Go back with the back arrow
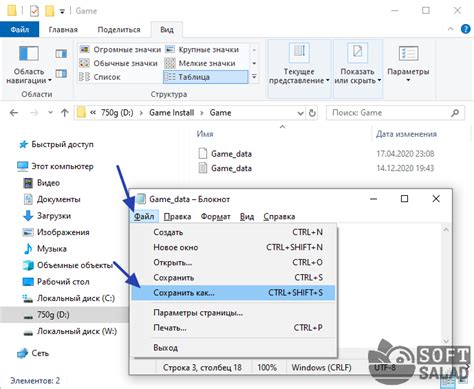This screenshot has width=474, height=389. tap(14, 113)
